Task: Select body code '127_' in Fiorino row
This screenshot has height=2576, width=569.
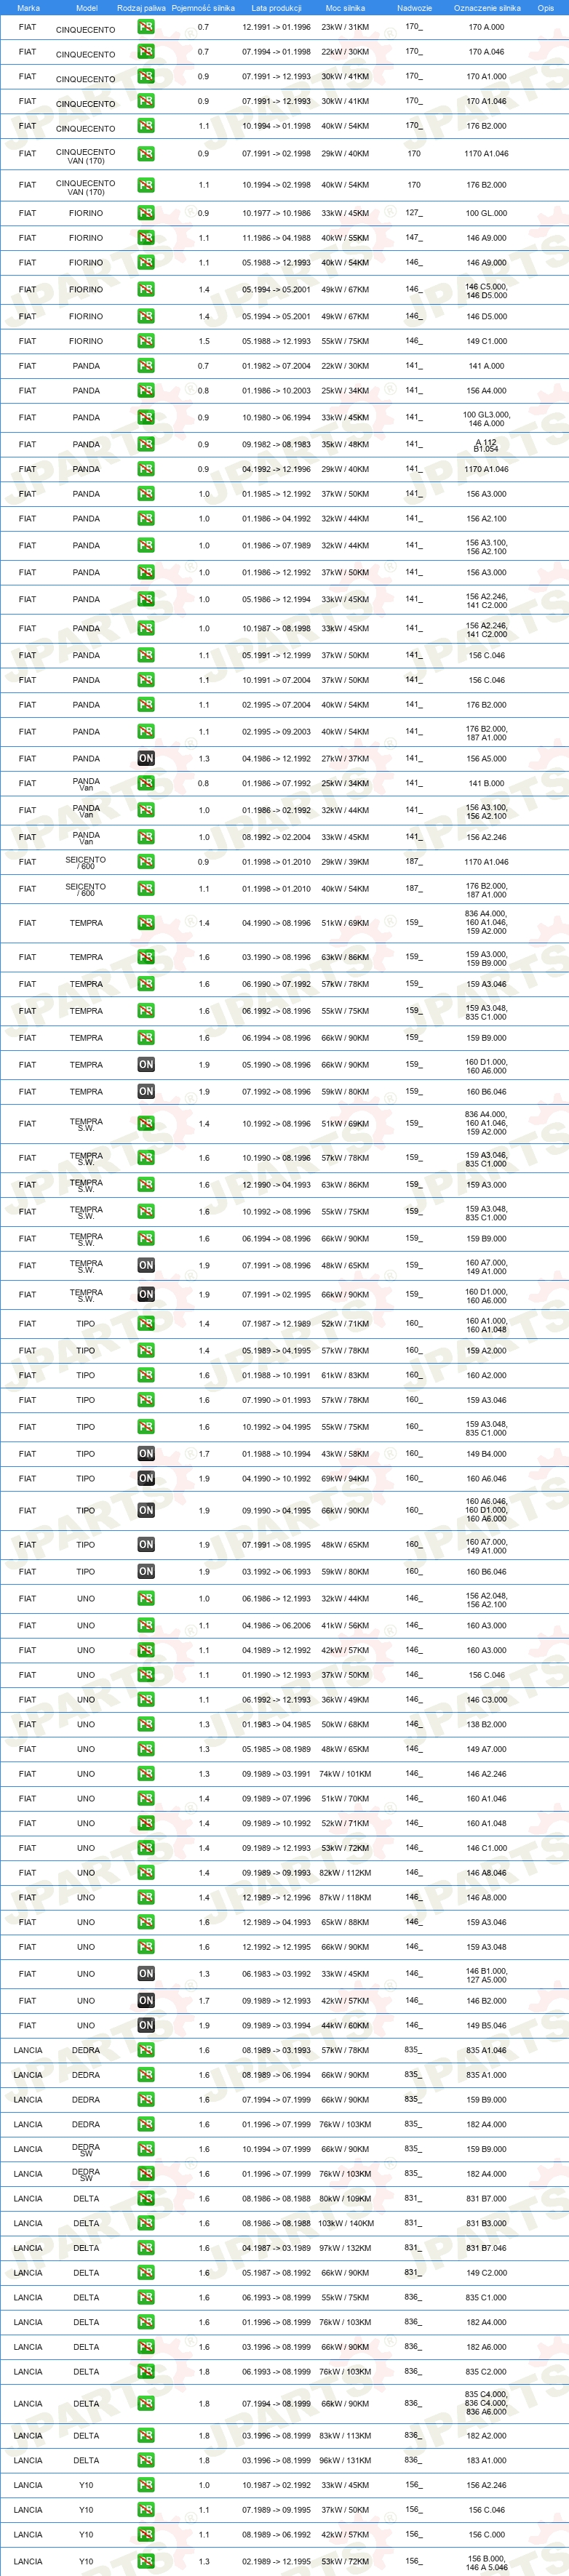Action: pyautogui.click(x=413, y=213)
